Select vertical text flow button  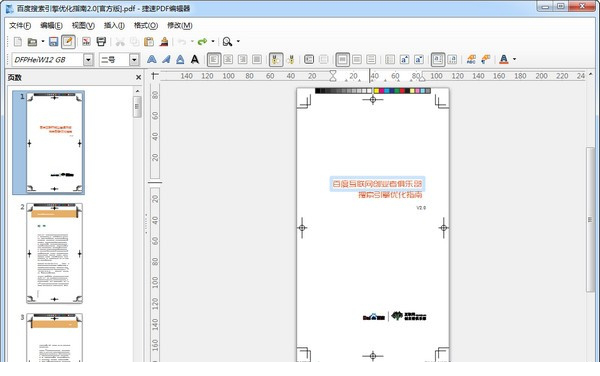point(452,59)
